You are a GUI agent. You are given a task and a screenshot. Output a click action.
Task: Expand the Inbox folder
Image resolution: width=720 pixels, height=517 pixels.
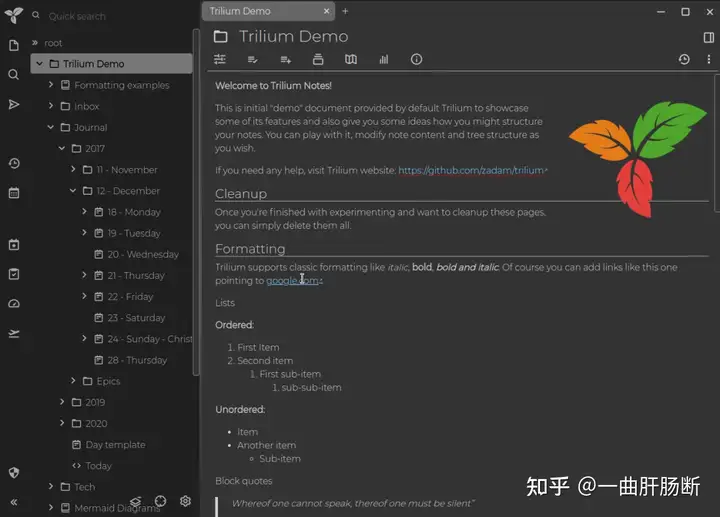(x=51, y=106)
